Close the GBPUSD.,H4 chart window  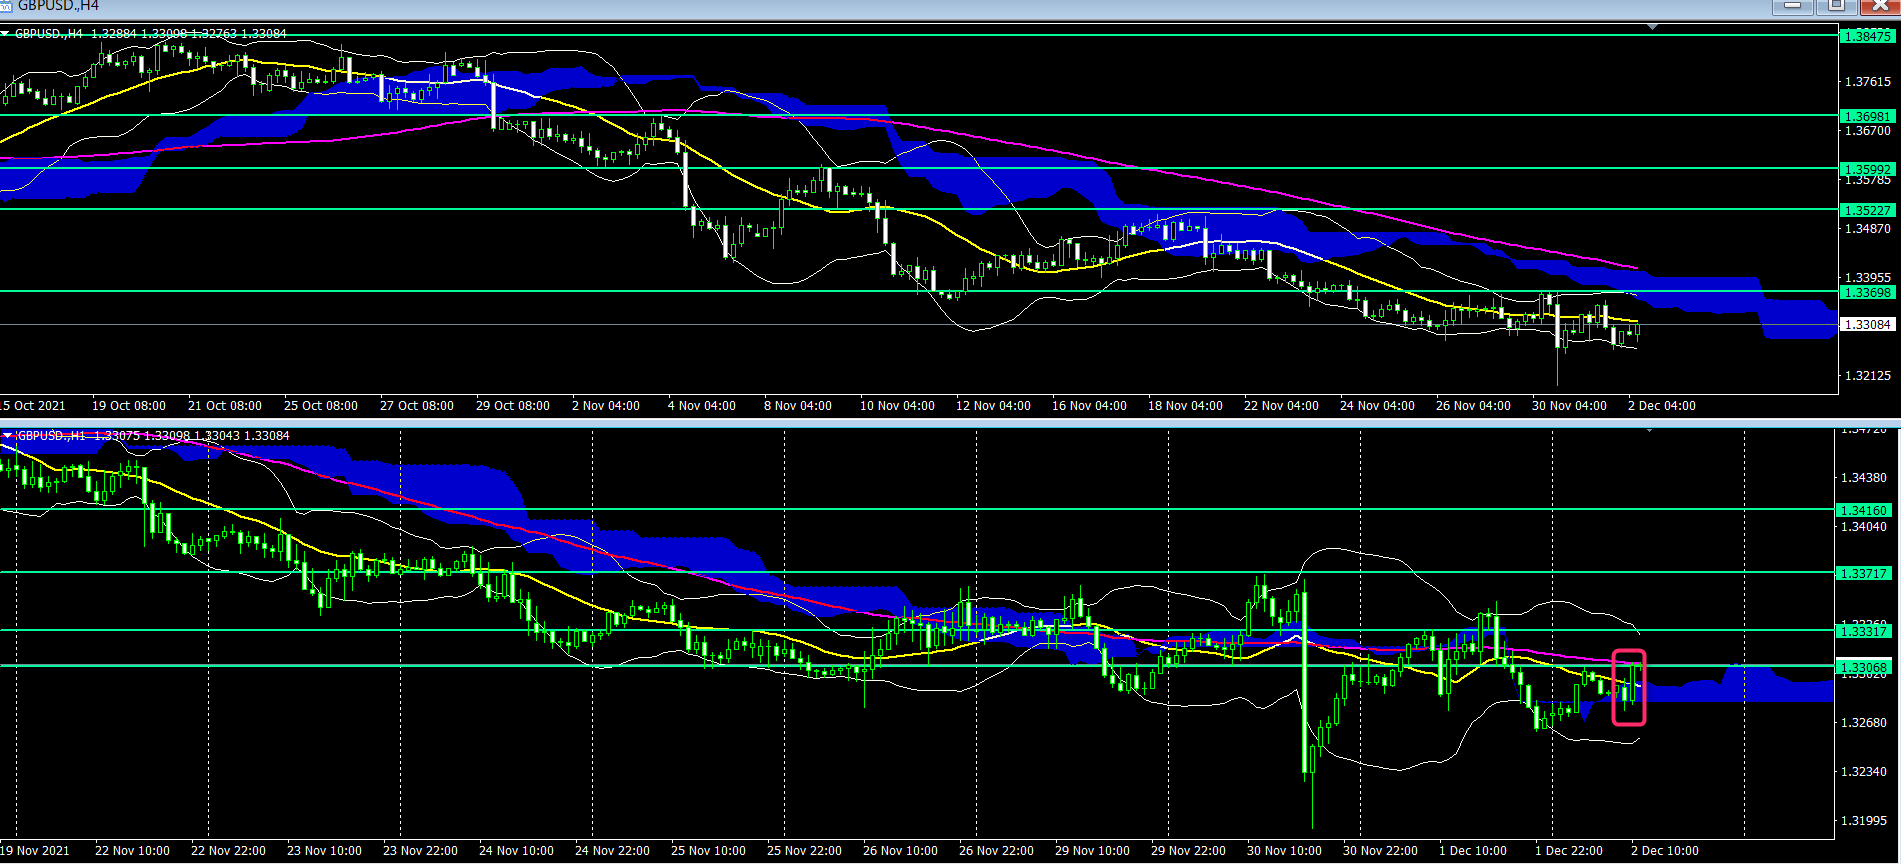pos(1879,6)
